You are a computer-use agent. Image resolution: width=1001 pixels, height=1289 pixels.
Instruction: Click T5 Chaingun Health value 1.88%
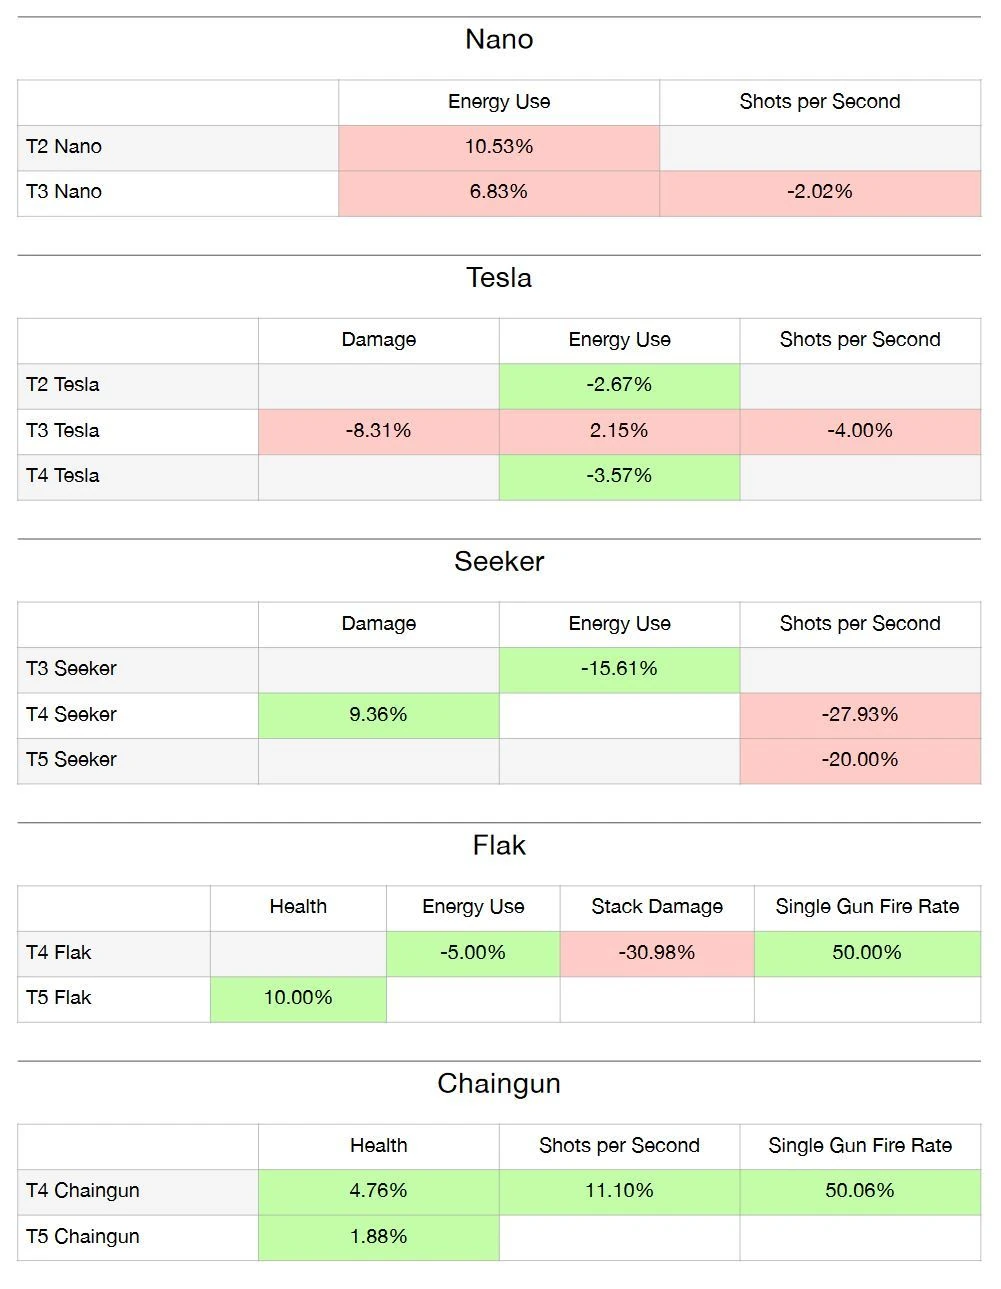378,1236
